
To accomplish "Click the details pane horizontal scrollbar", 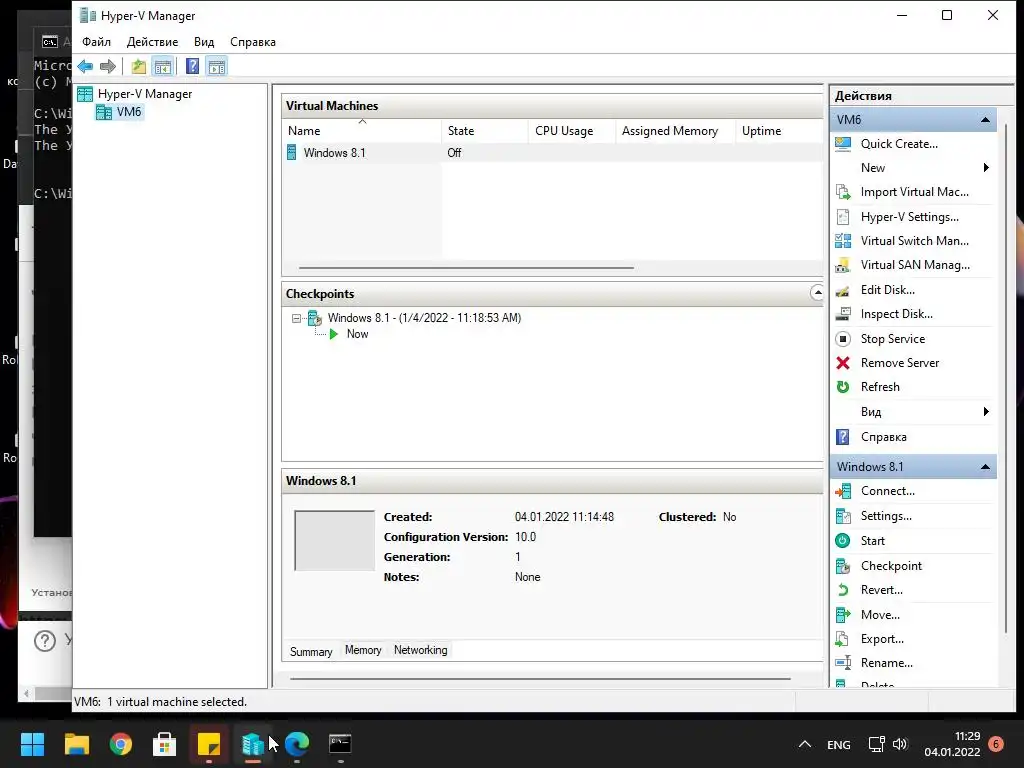I will 540,679.
